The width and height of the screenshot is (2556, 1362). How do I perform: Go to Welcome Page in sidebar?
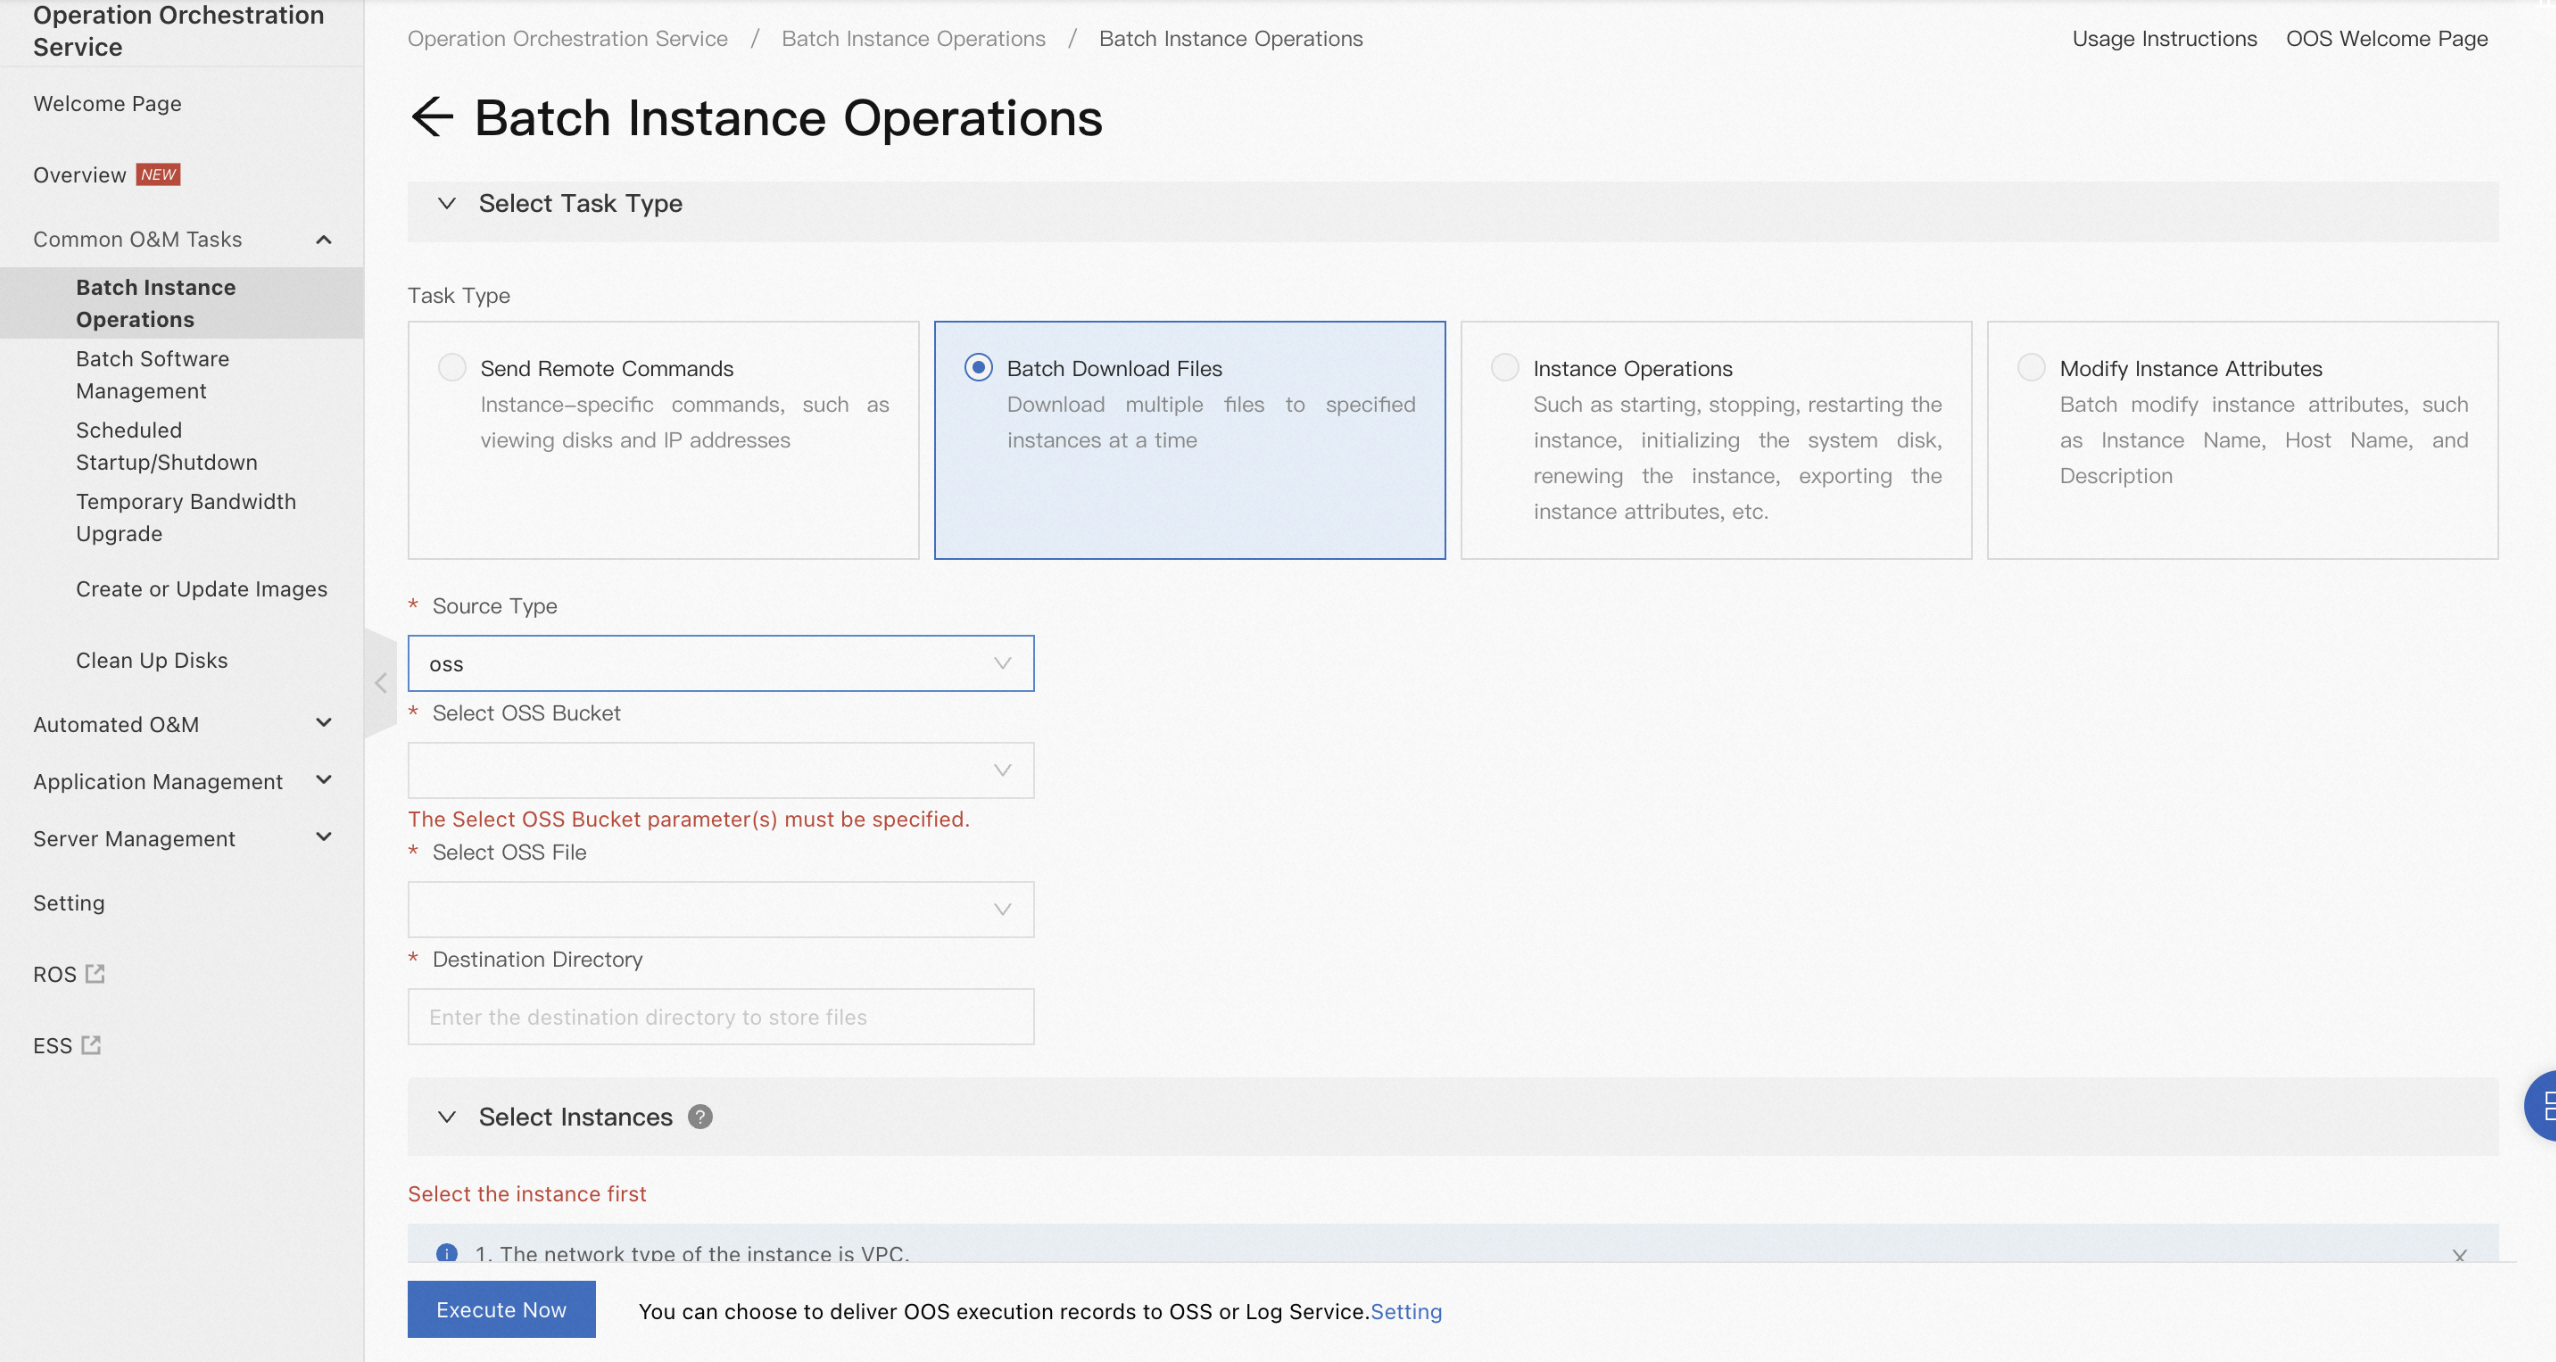point(107,103)
